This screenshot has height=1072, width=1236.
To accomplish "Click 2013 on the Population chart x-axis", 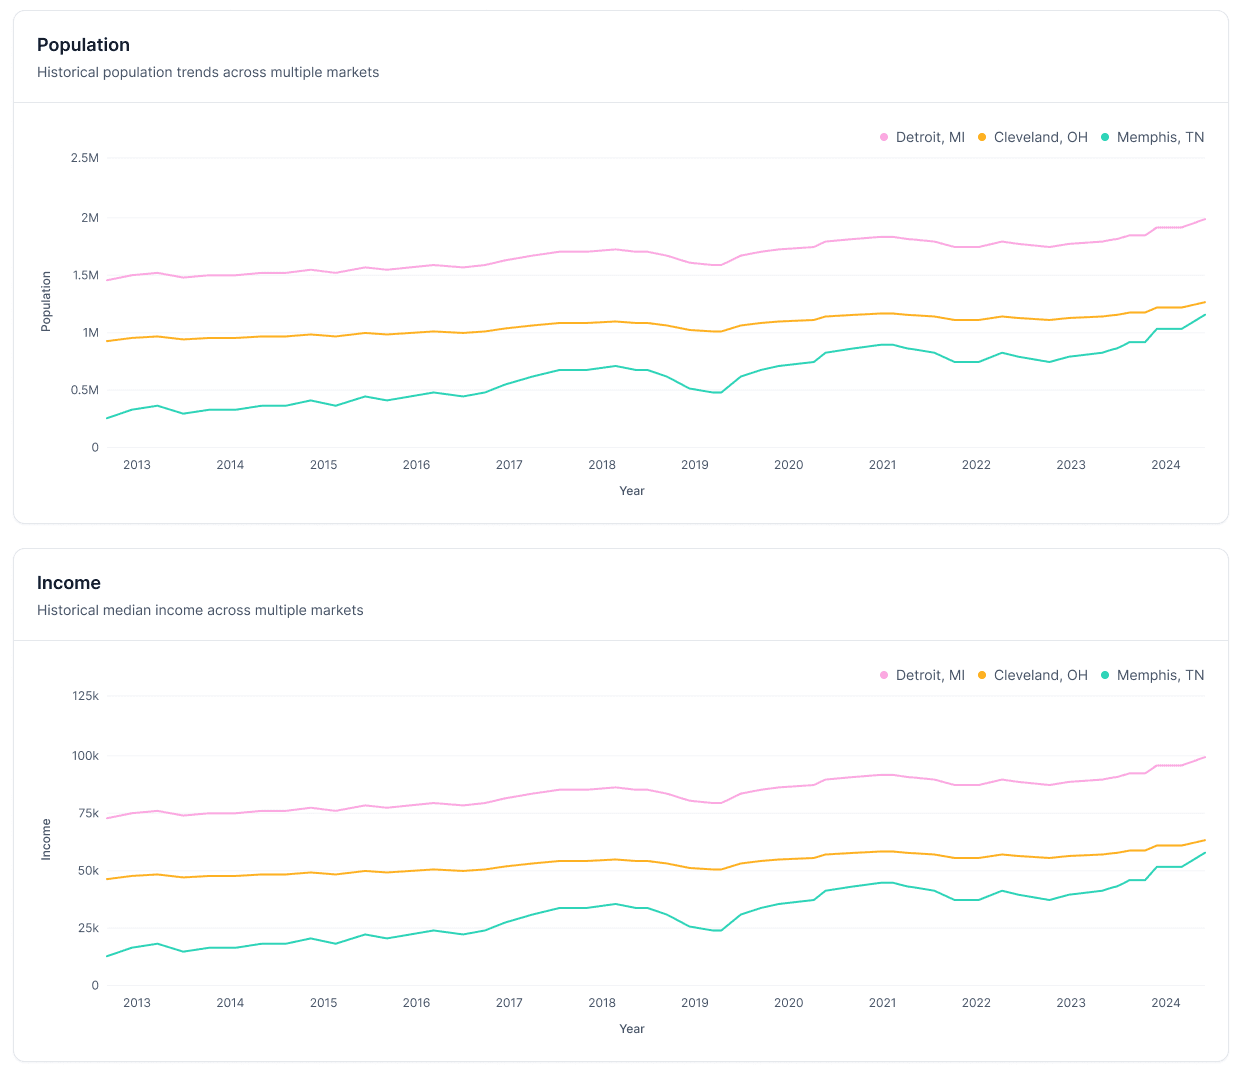I will tap(137, 465).
